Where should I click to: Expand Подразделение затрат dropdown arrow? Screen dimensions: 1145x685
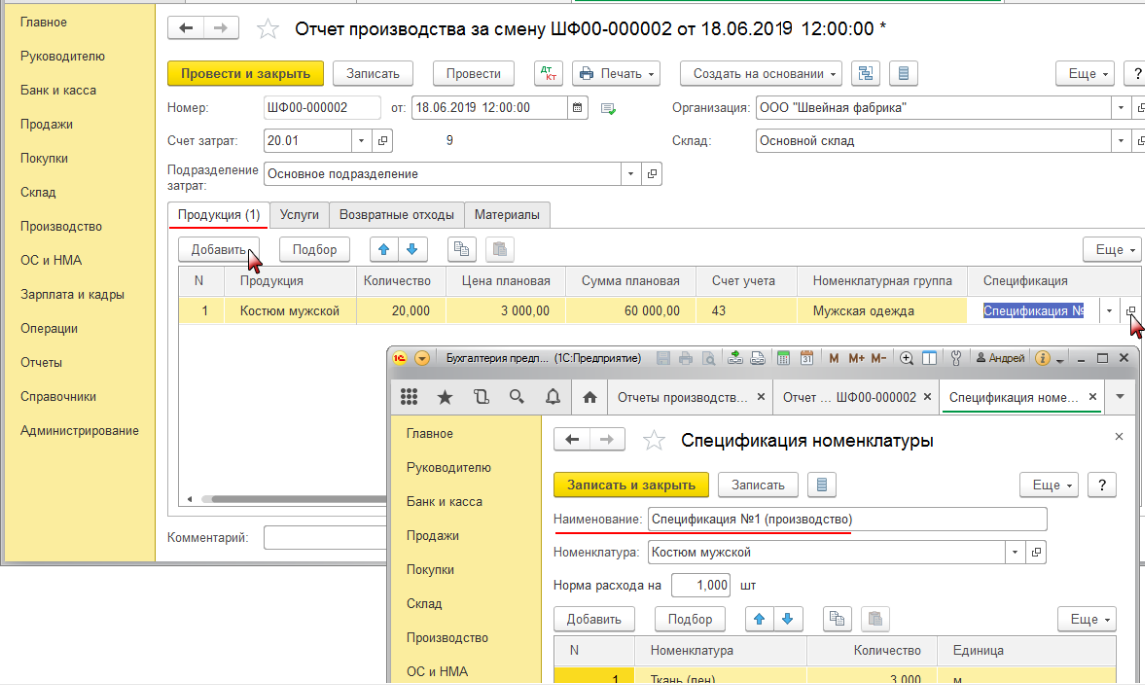pos(631,174)
